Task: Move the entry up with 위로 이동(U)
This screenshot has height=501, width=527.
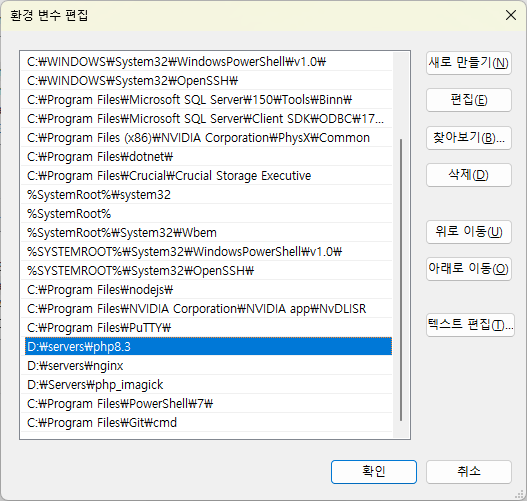Action: click(x=469, y=232)
